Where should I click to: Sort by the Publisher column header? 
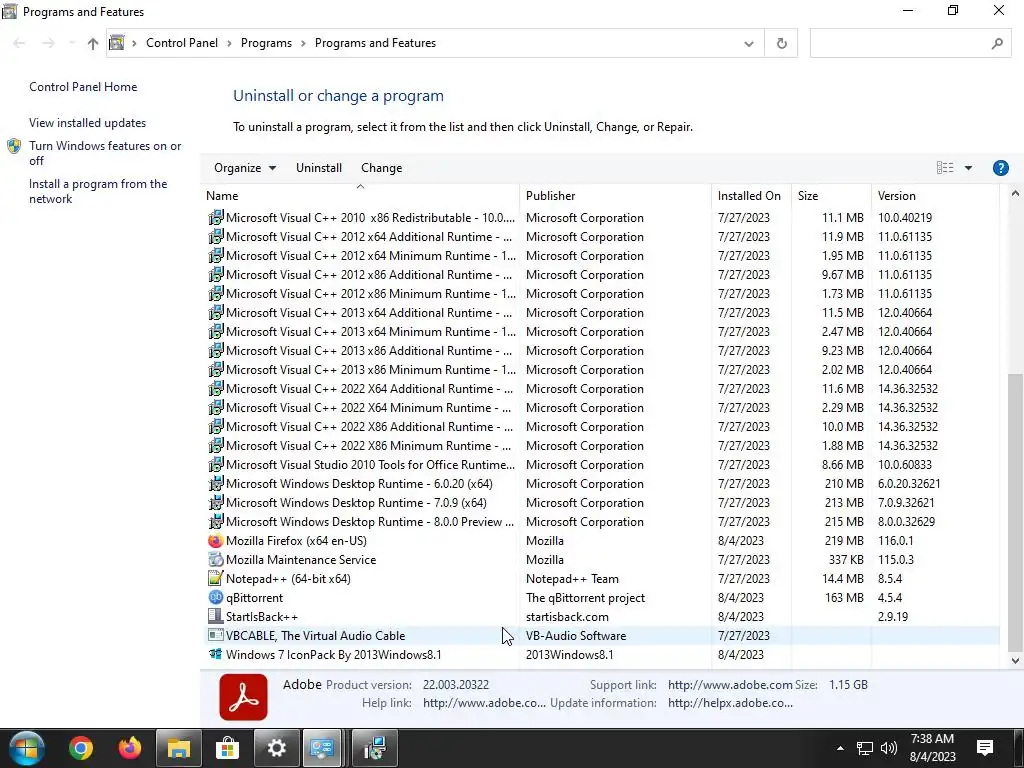tap(616, 195)
